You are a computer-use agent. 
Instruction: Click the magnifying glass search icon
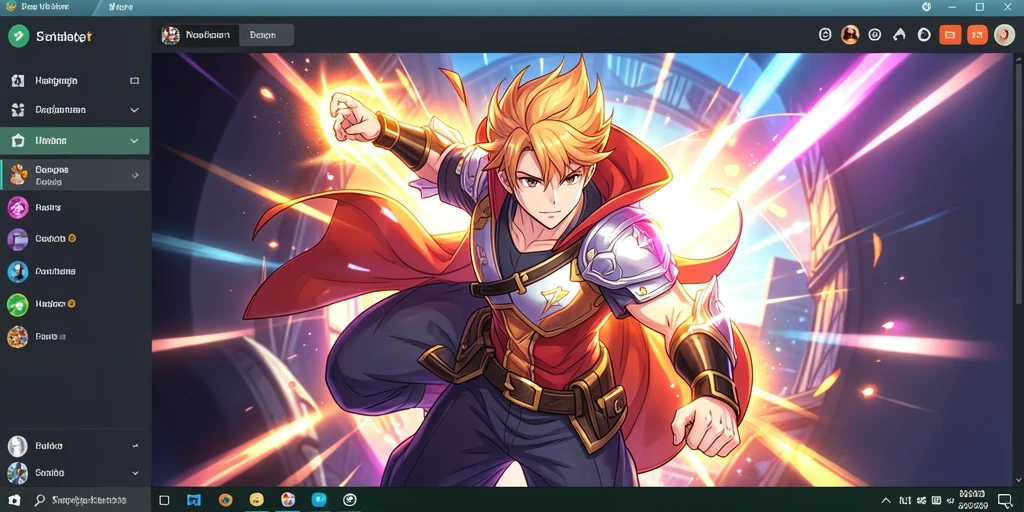pos(40,500)
